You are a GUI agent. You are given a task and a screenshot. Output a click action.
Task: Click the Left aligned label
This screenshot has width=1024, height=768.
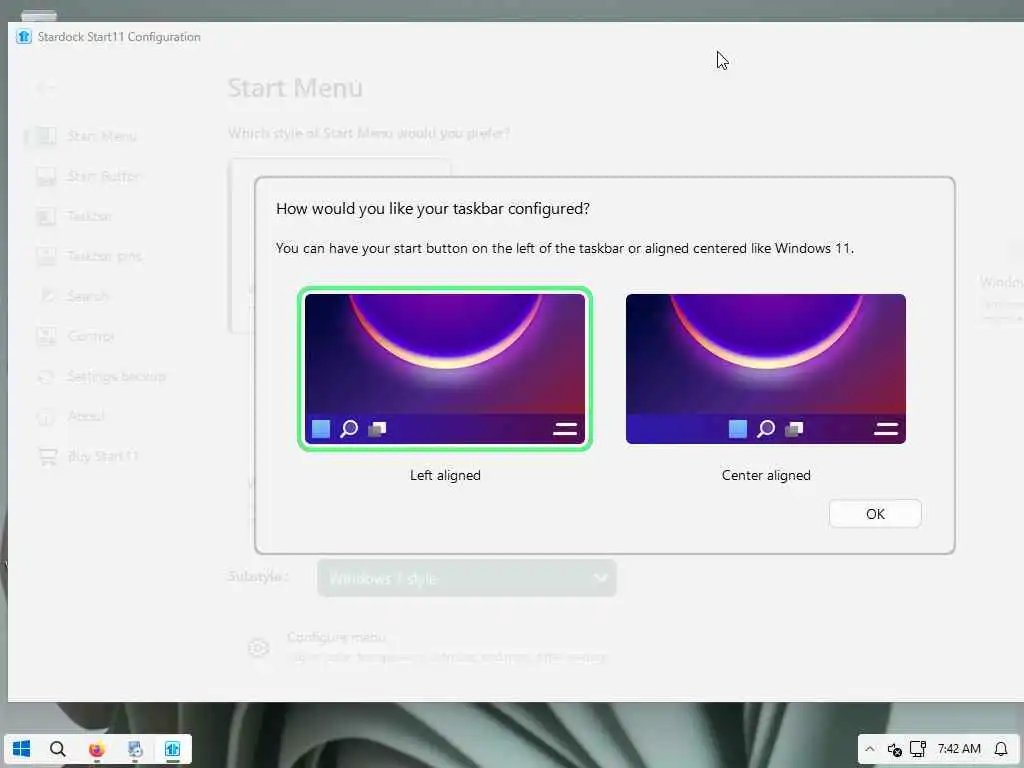tap(445, 475)
